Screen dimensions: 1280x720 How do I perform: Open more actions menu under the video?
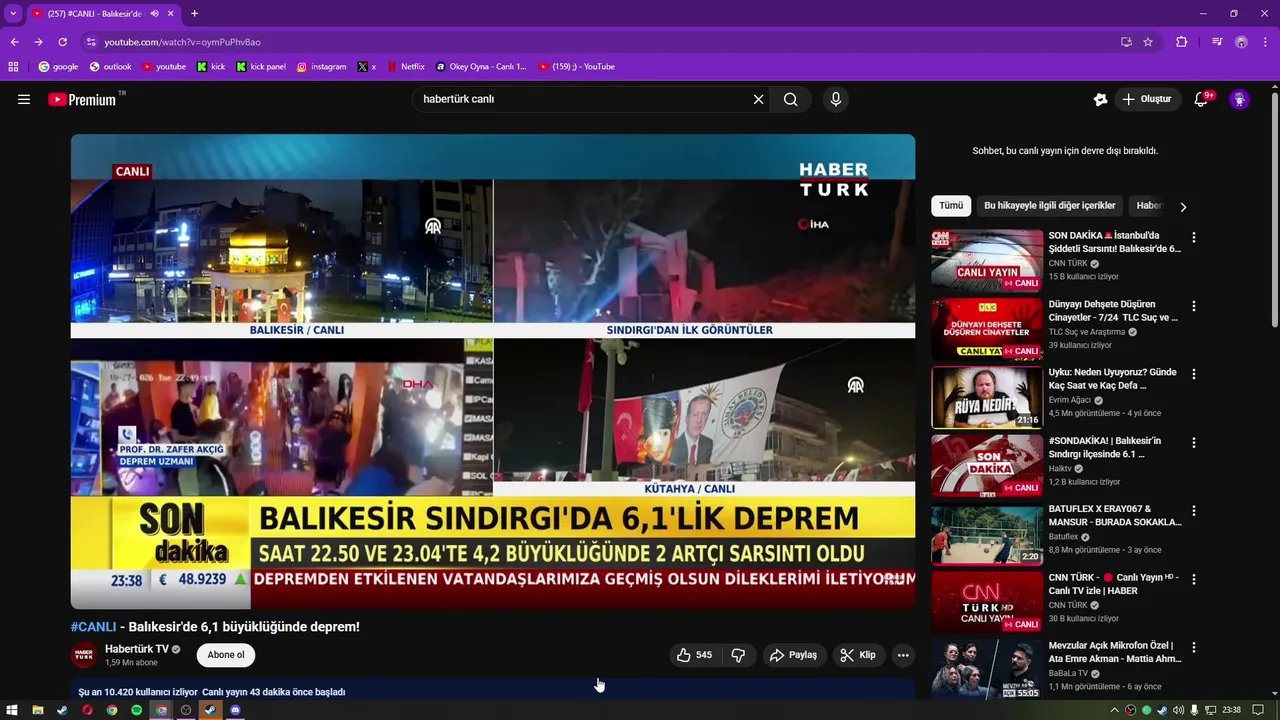tap(903, 655)
